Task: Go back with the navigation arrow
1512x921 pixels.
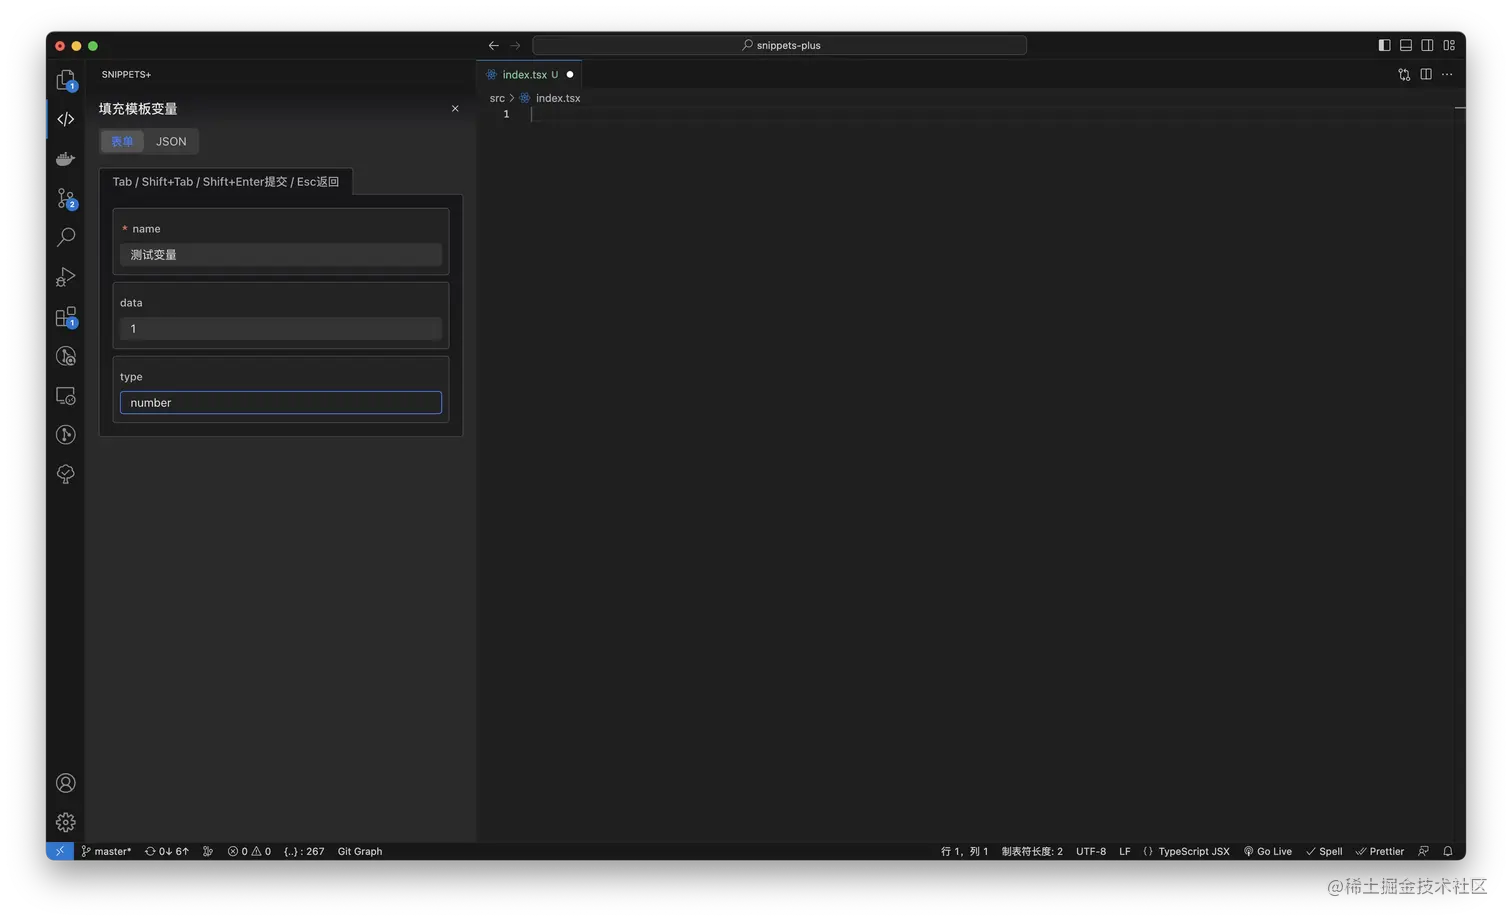Action: click(493, 45)
